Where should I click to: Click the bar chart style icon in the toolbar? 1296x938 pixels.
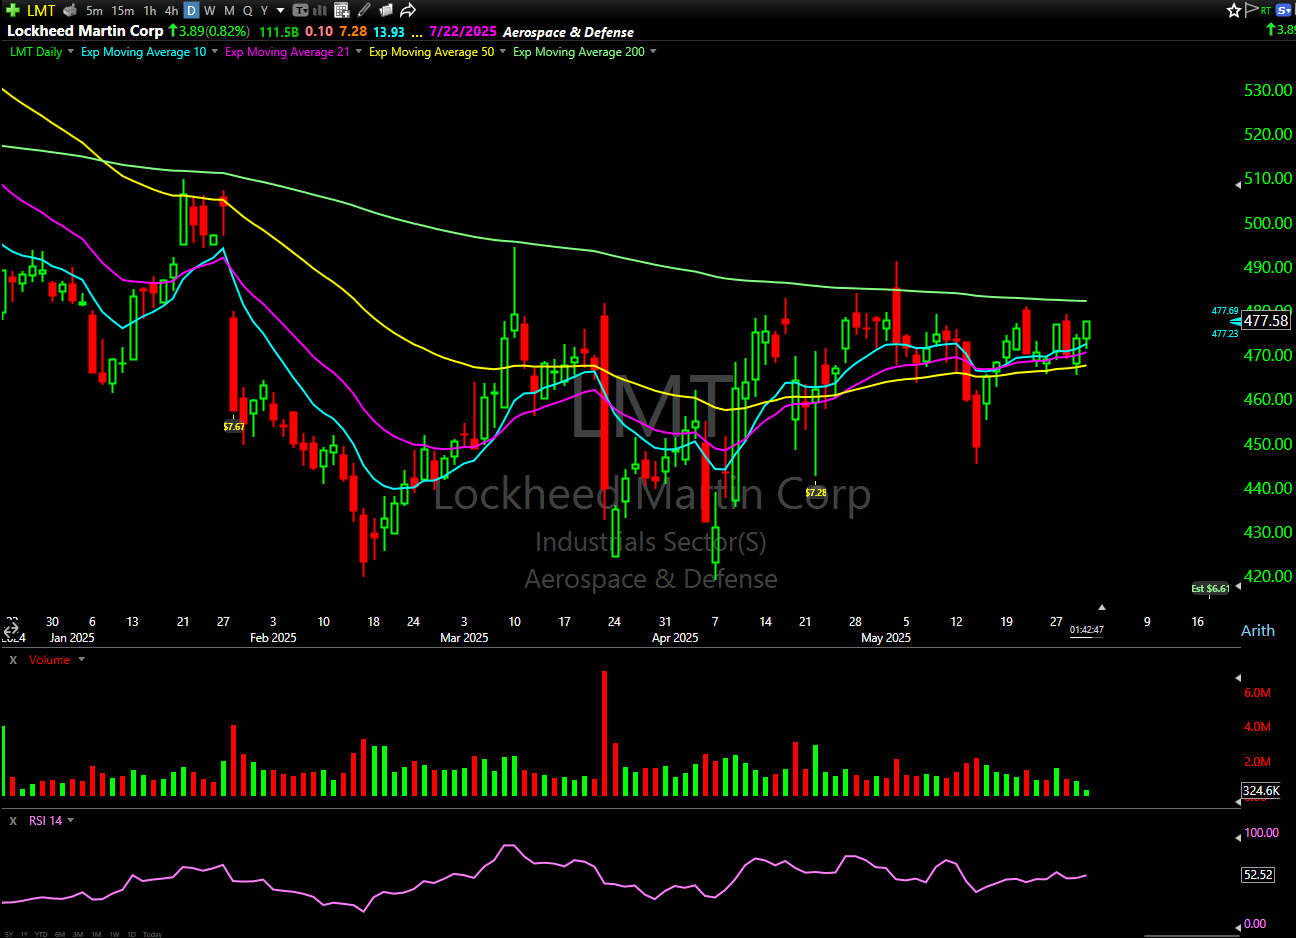320,10
